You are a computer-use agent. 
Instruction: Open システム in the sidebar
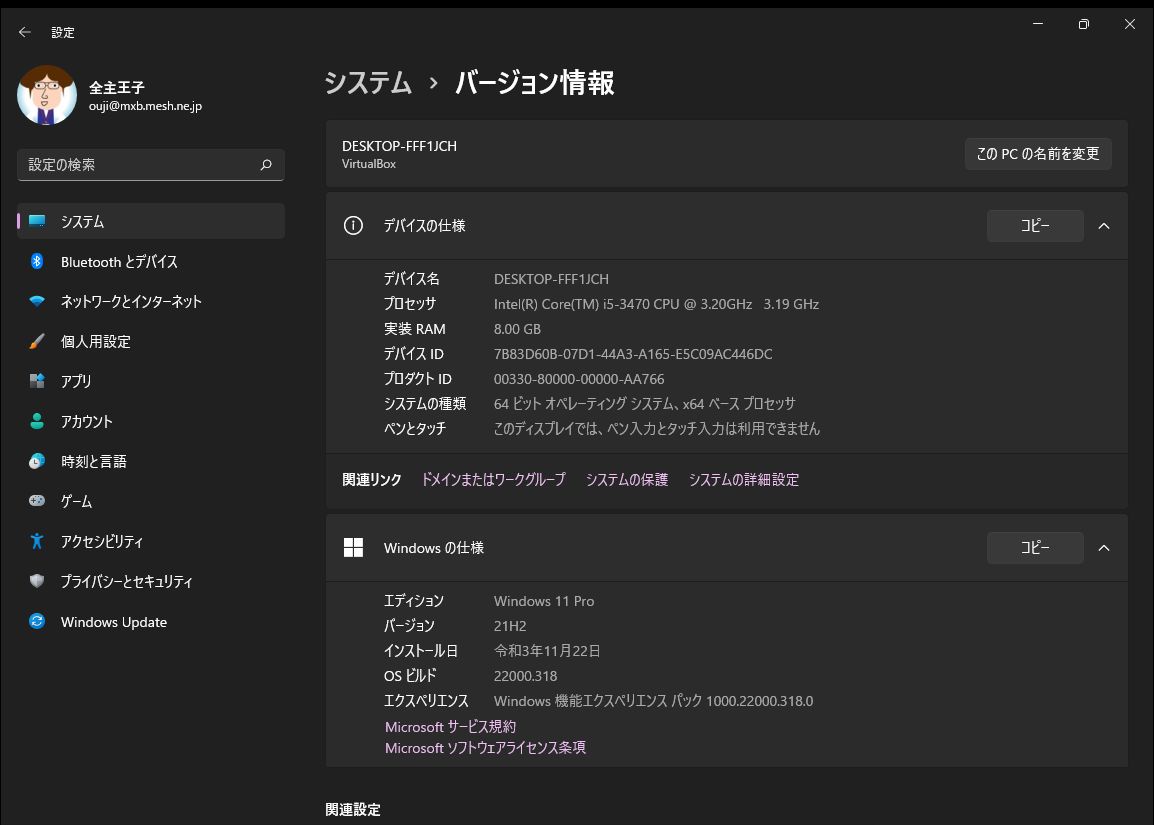click(x=151, y=221)
